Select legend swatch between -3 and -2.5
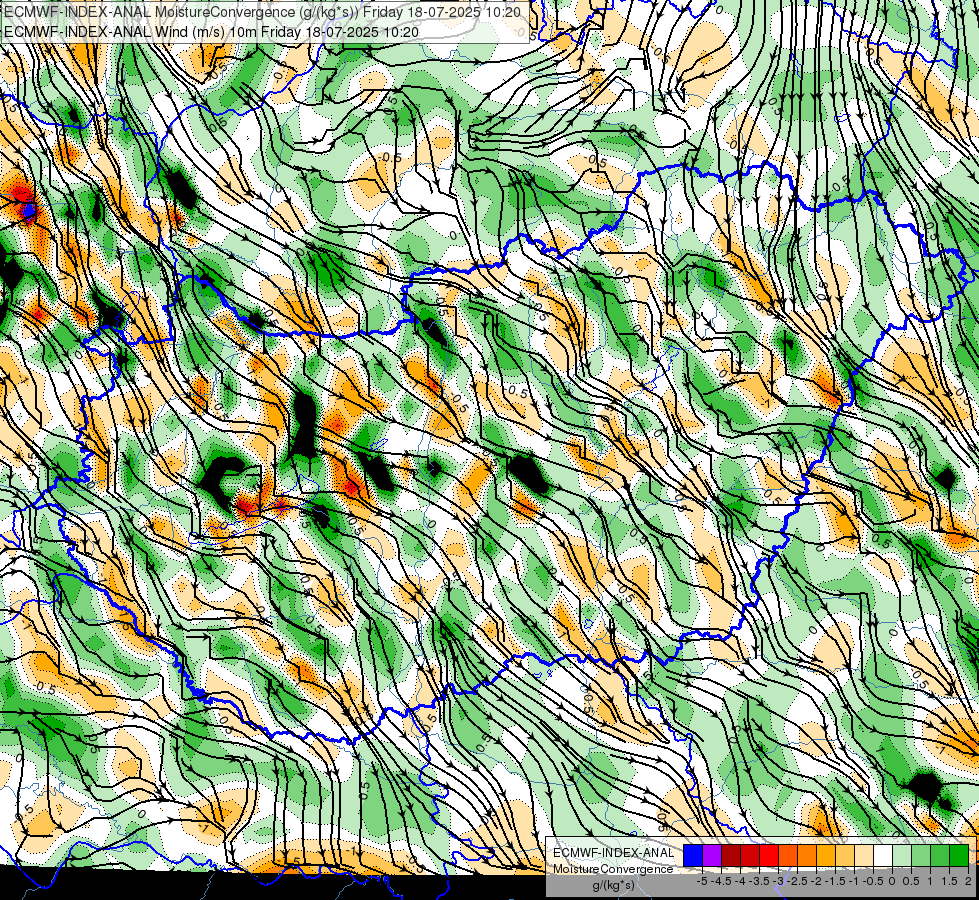The width and height of the screenshot is (979, 900). point(788,855)
